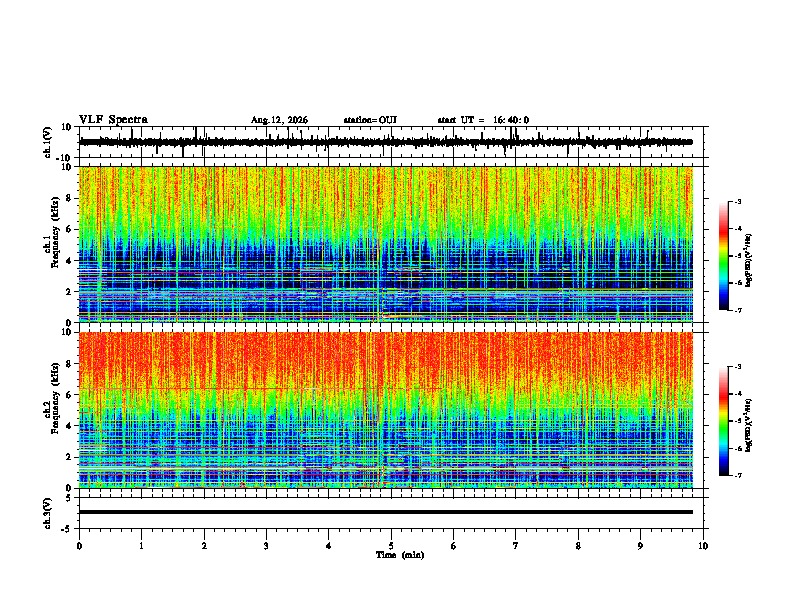The width and height of the screenshot is (792, 612).
Task: Click the "5" tick on ch.3(V) axis
Action: pos(69,498)
